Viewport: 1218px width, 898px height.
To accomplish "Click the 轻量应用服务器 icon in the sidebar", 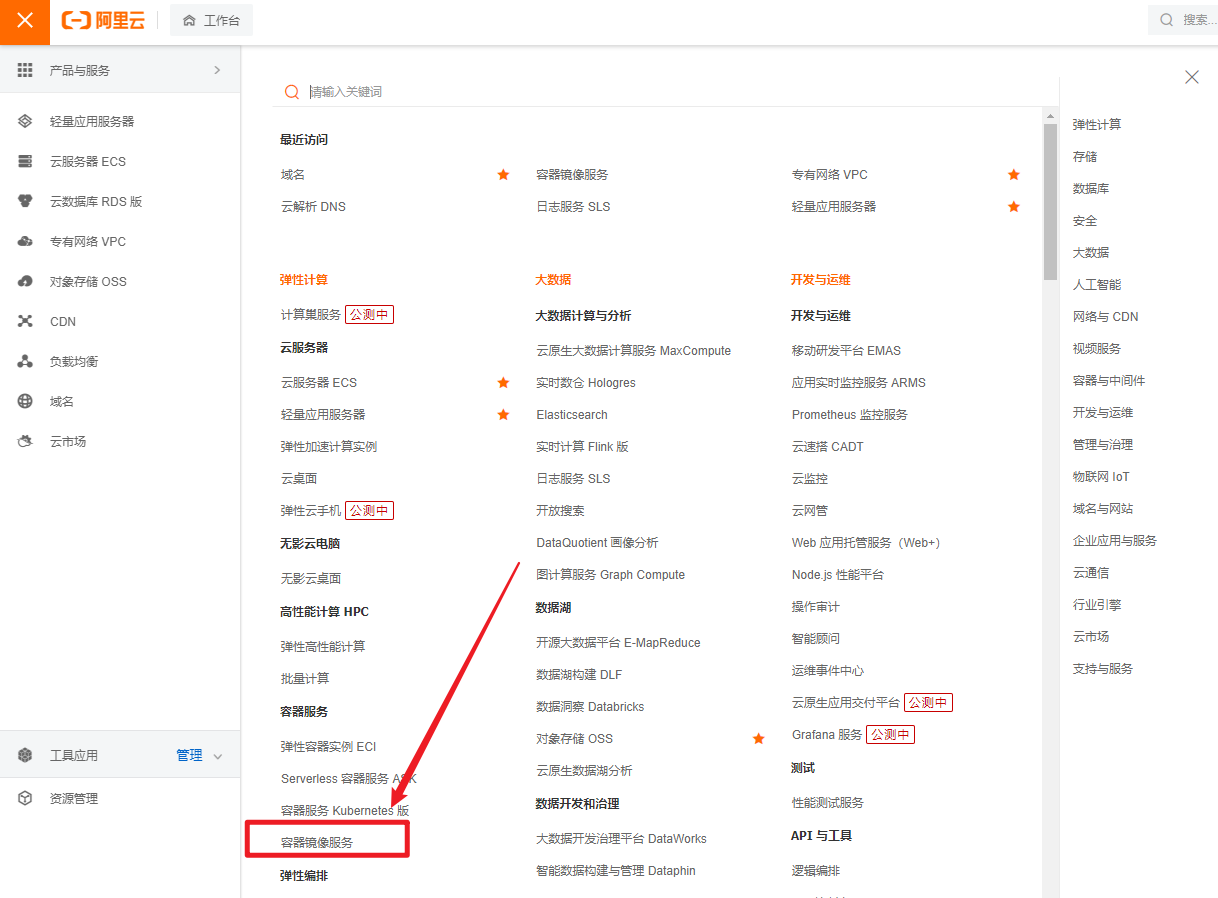I will click(26, 121).
